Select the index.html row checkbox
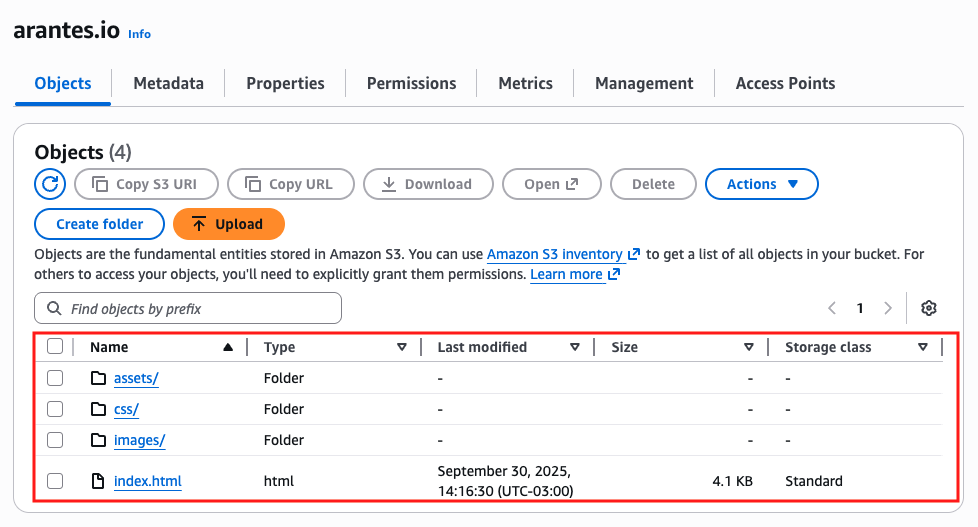Image resolution: width=978 pixels, height=527 pixels. pyautogui.click(x=55, y=481)
